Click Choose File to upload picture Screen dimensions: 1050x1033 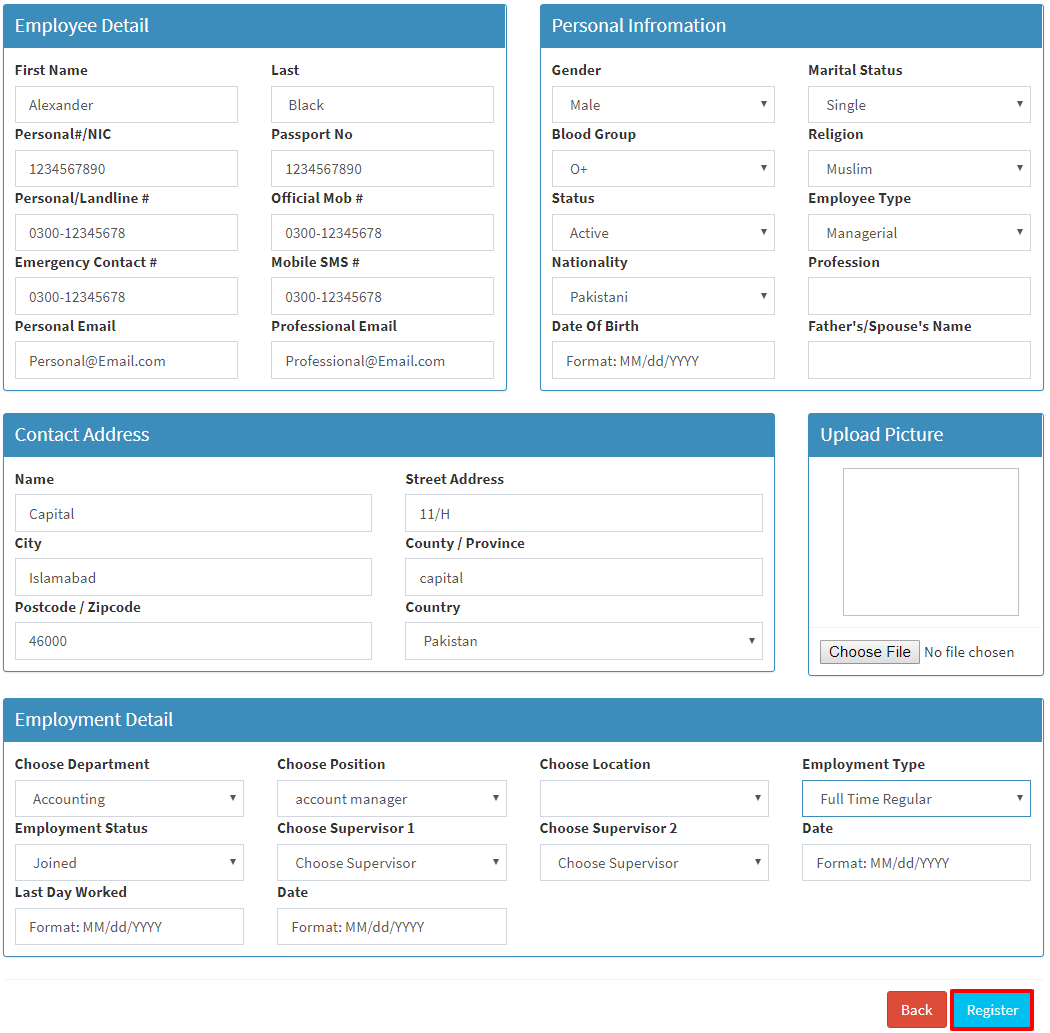(869, 652)
